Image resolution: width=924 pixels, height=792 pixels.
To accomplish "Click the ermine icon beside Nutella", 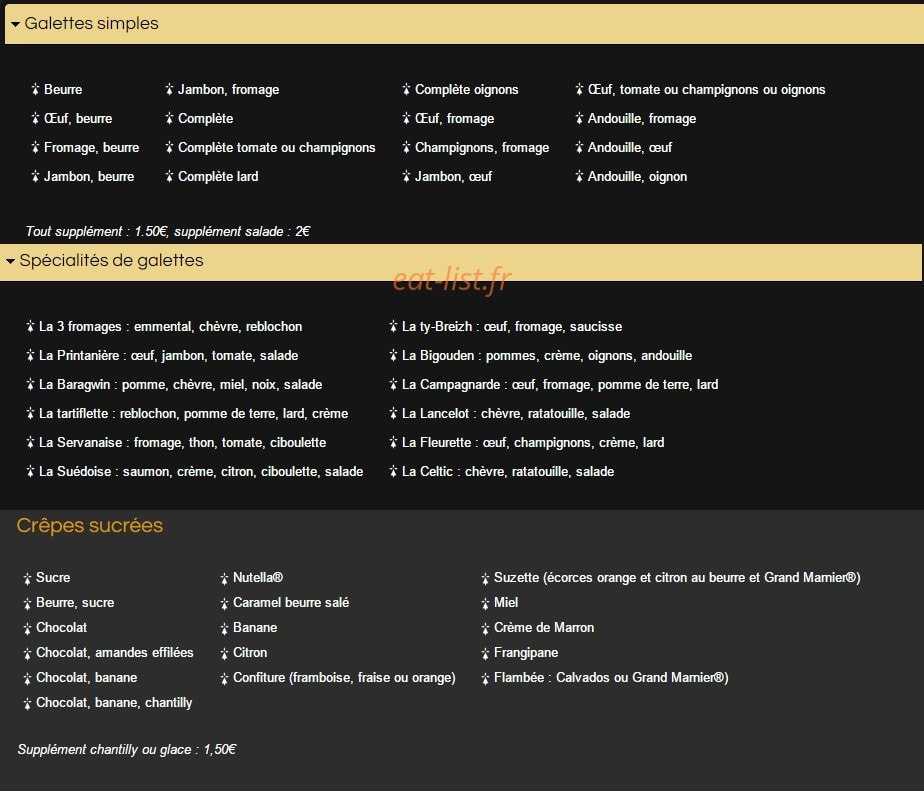I will (224, 578).
